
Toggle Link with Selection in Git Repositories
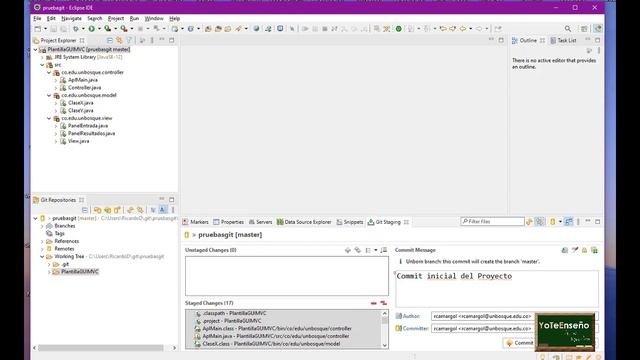tap(140, 210)
